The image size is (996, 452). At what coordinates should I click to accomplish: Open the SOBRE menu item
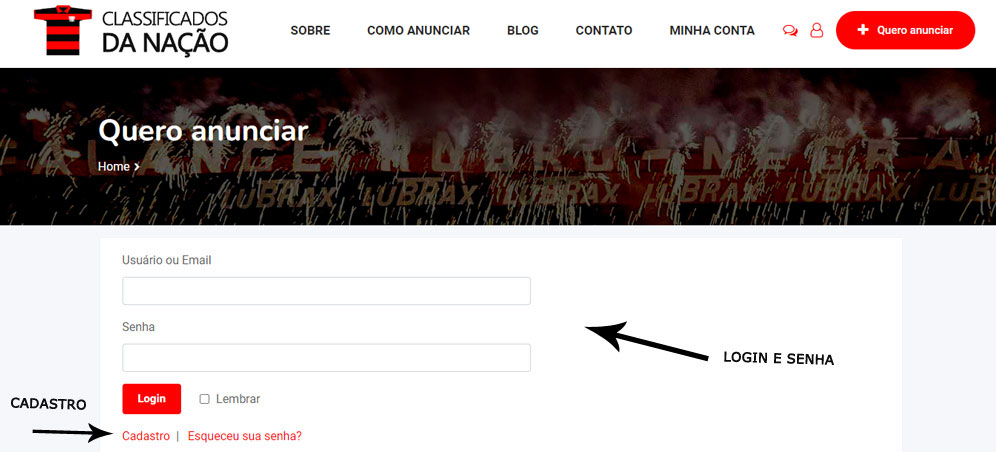point(311,30)
